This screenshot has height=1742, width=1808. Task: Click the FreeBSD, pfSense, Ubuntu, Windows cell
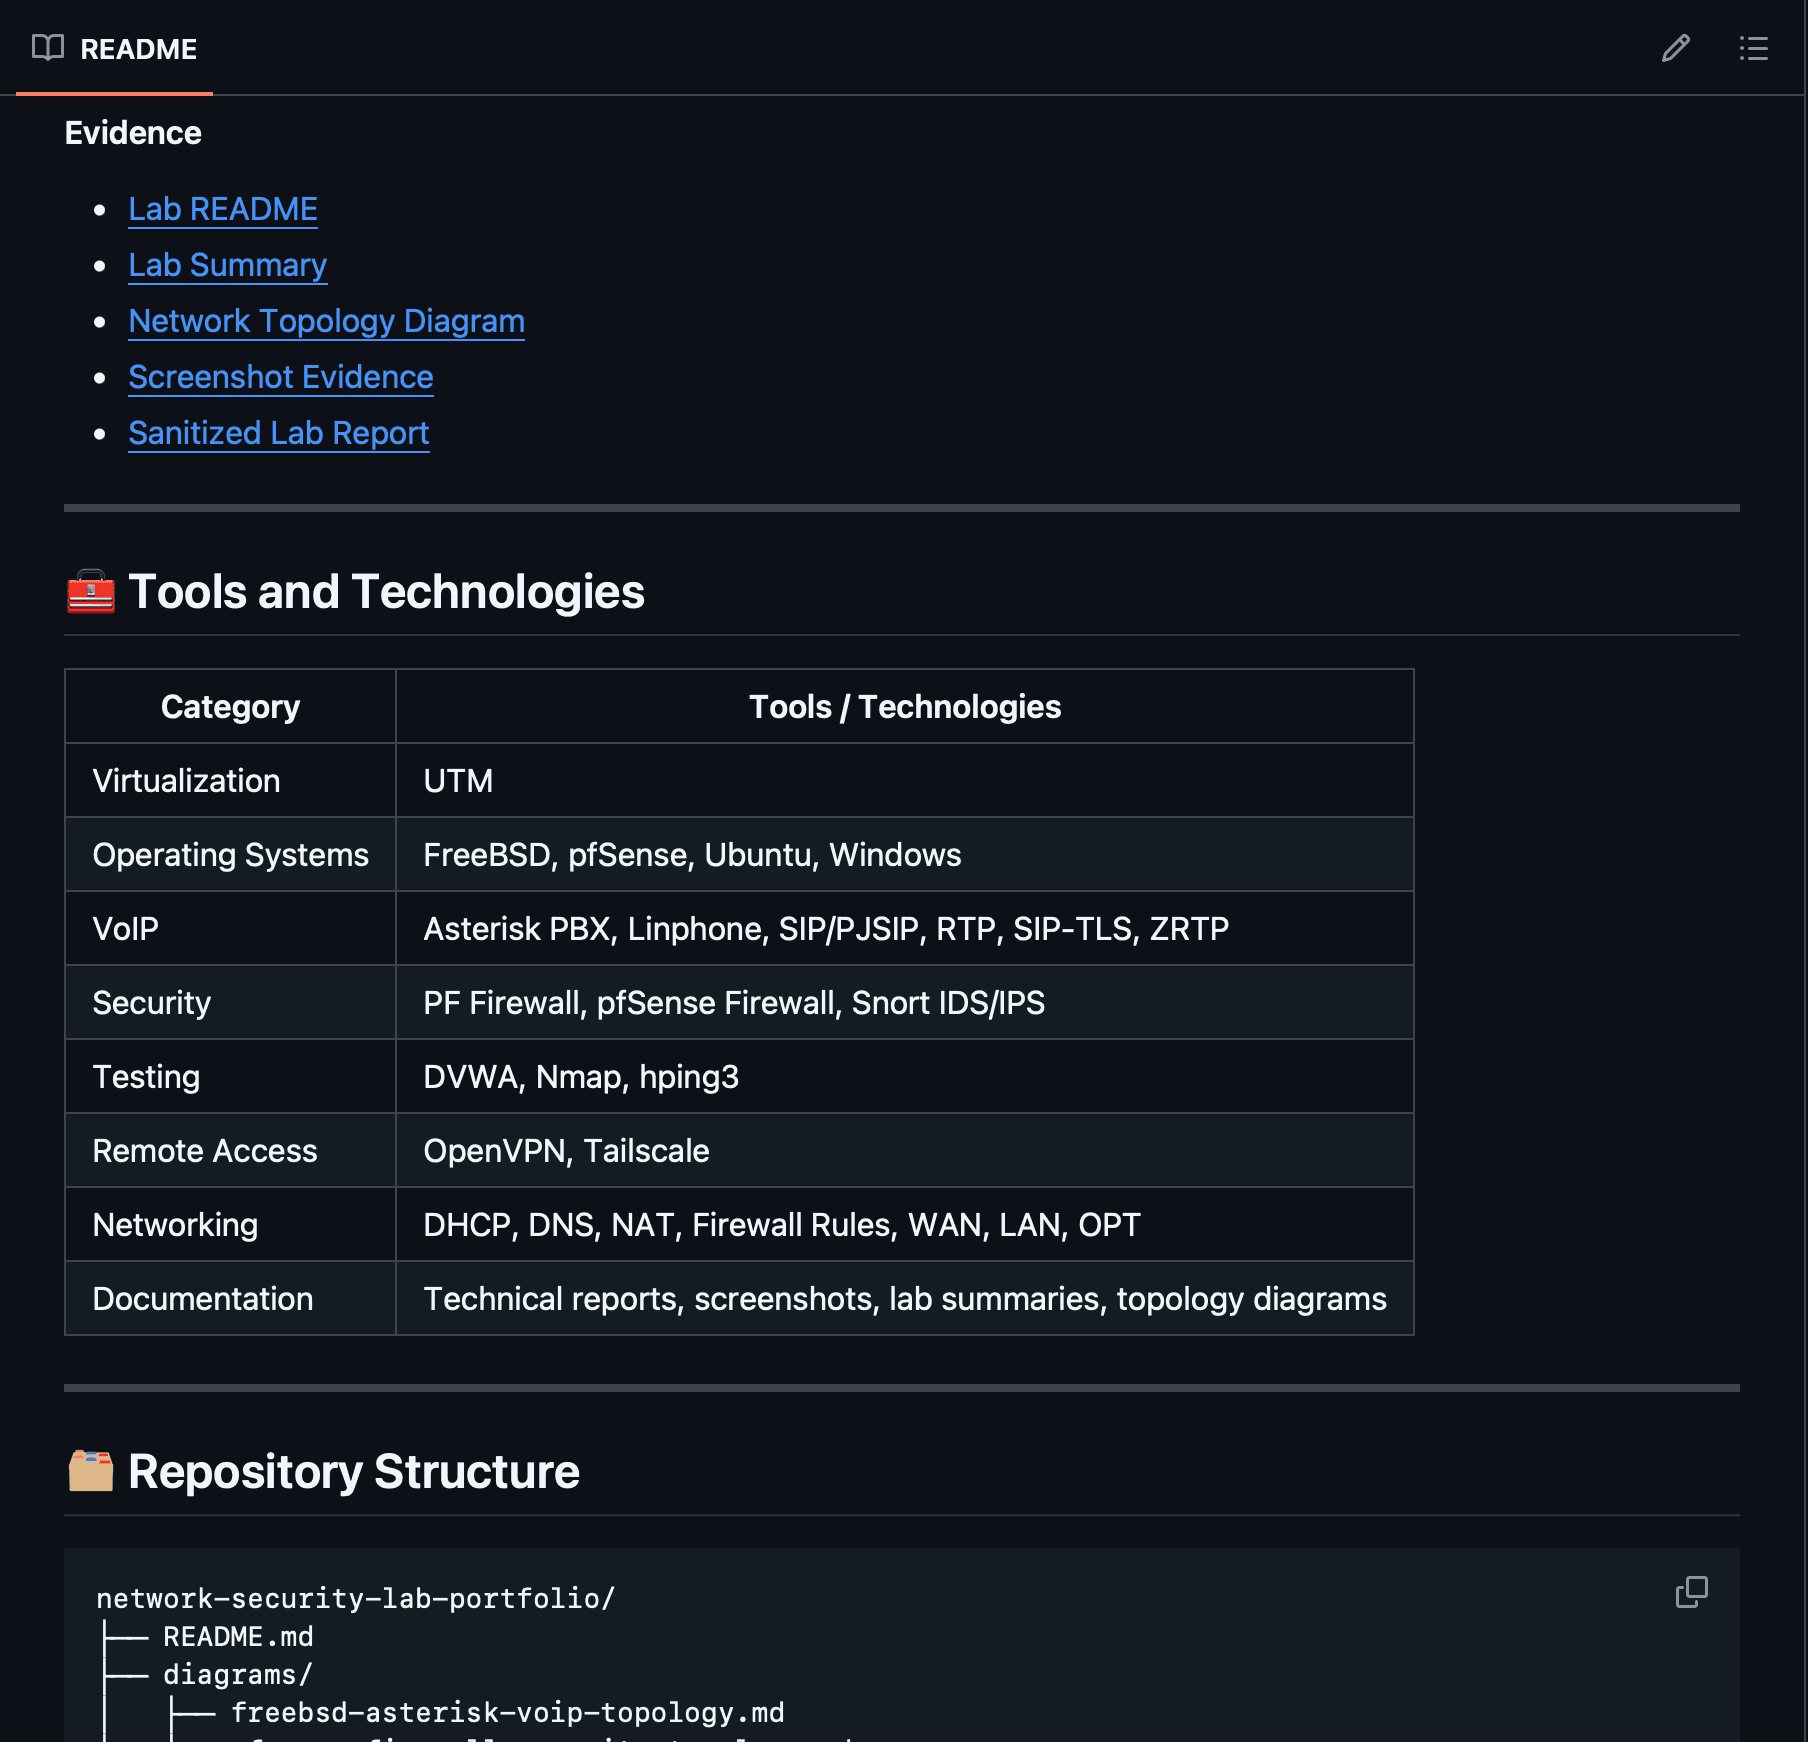[x=905, y=855]
